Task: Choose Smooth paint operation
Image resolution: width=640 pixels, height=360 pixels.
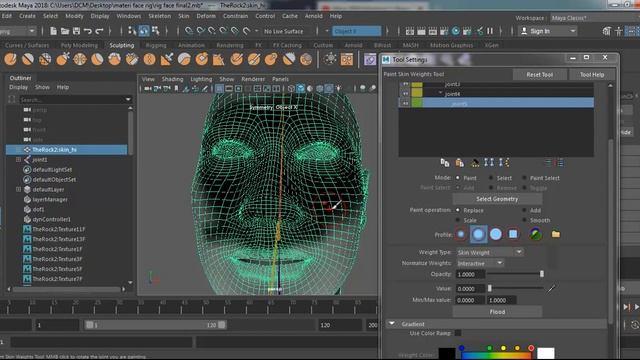Action: point(524,220)
